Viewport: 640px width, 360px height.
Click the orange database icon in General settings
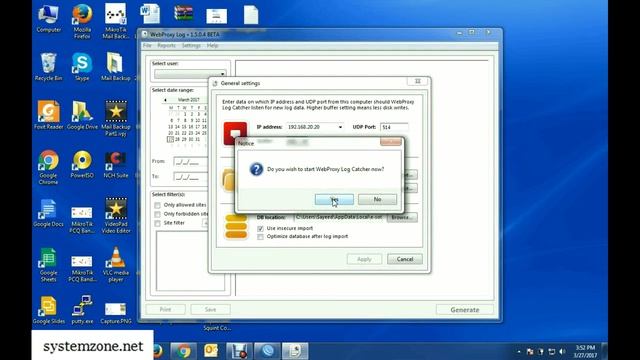click(x=236, y=227)
